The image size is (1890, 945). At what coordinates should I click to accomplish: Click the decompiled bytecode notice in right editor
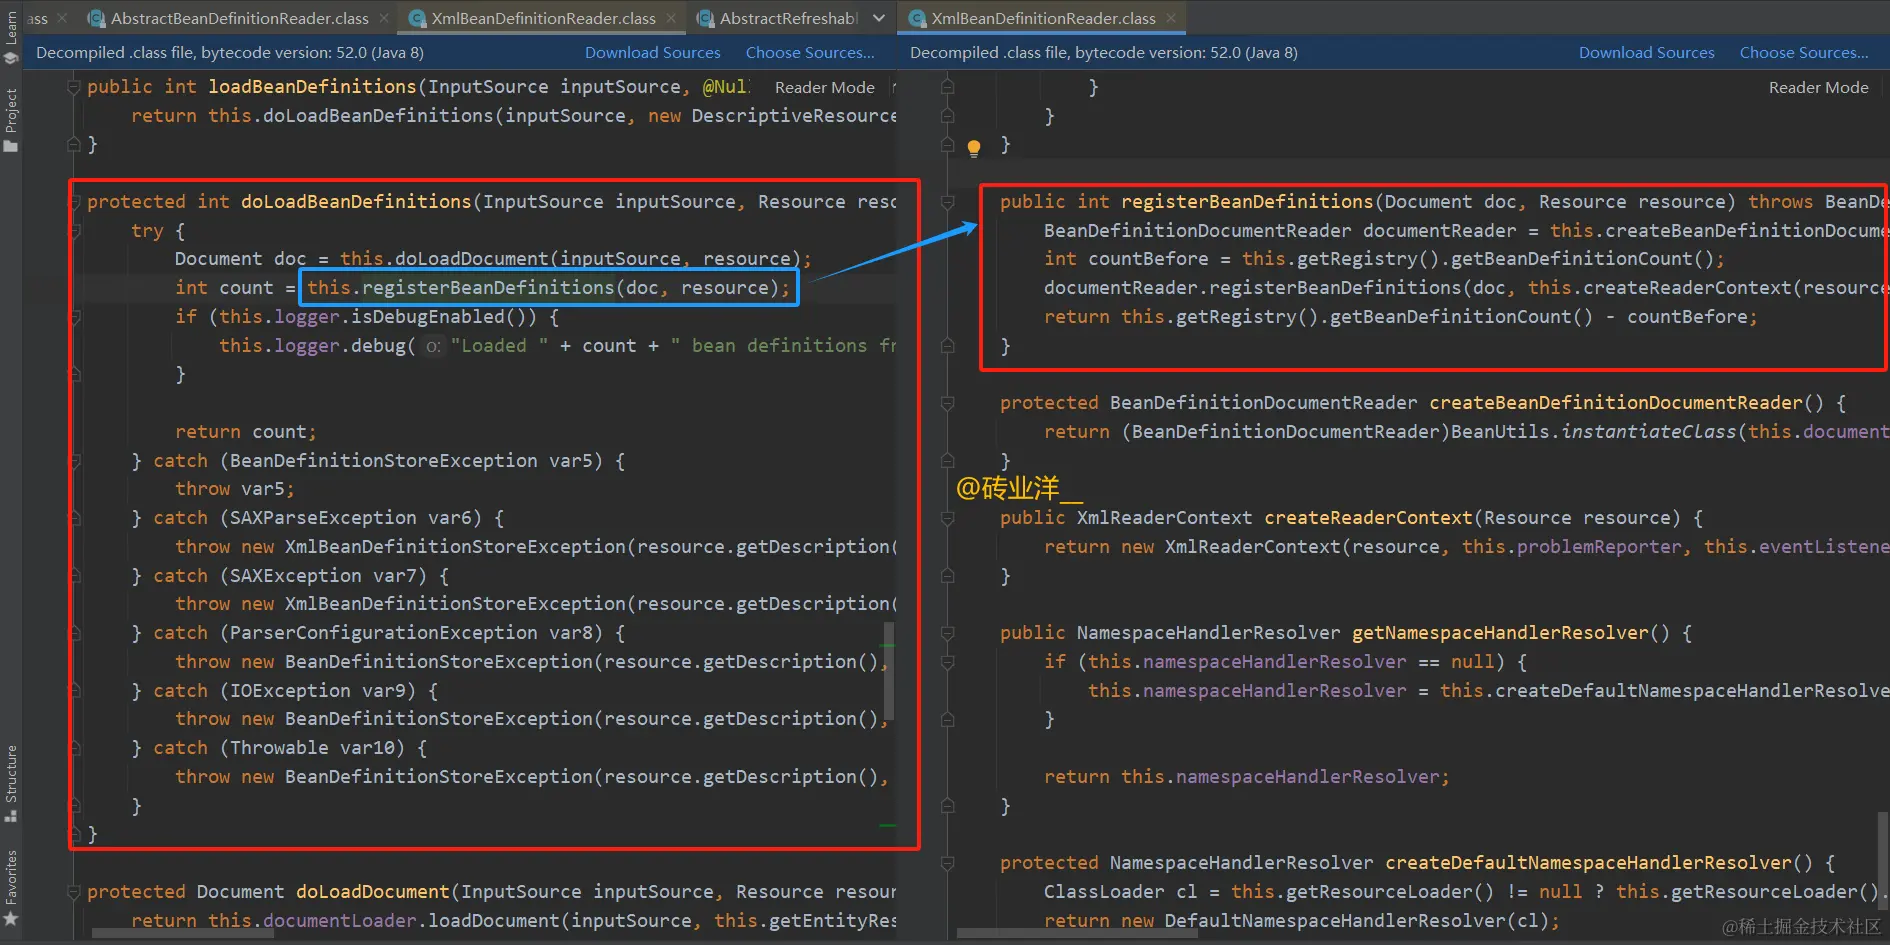click(1104, 52)
